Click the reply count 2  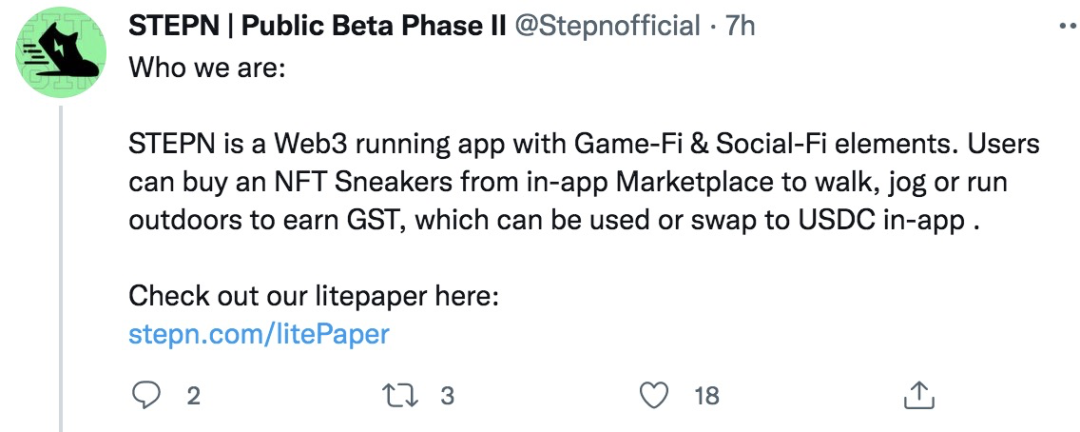pos(193,396)
